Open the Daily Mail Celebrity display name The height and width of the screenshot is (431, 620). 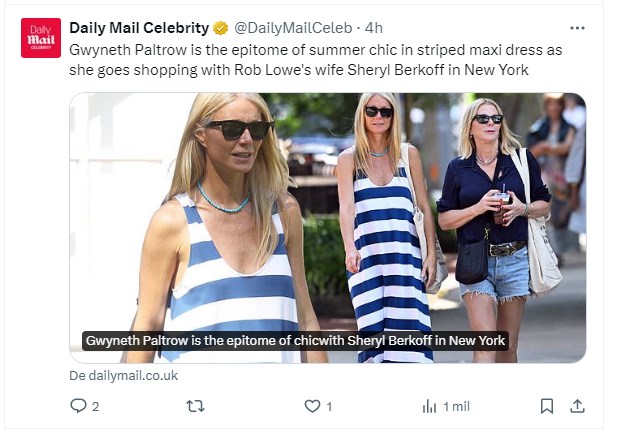click(139, 28)
